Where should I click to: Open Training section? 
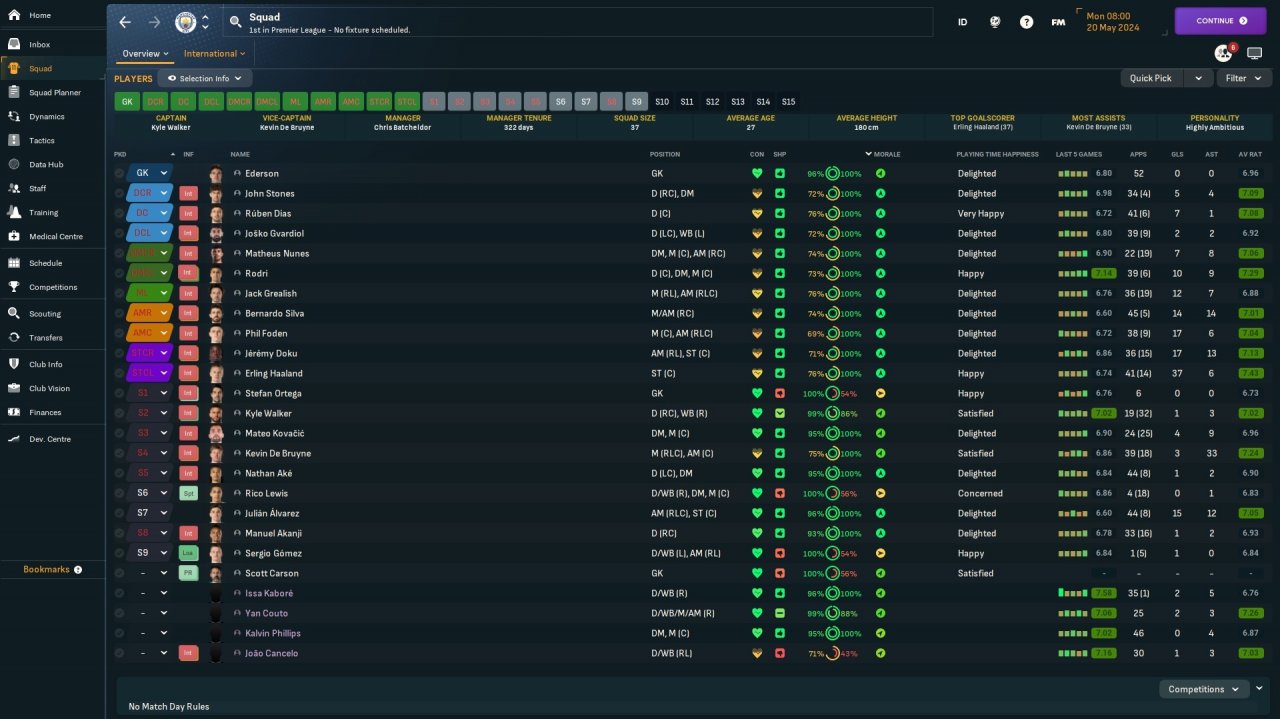point(43,213)
